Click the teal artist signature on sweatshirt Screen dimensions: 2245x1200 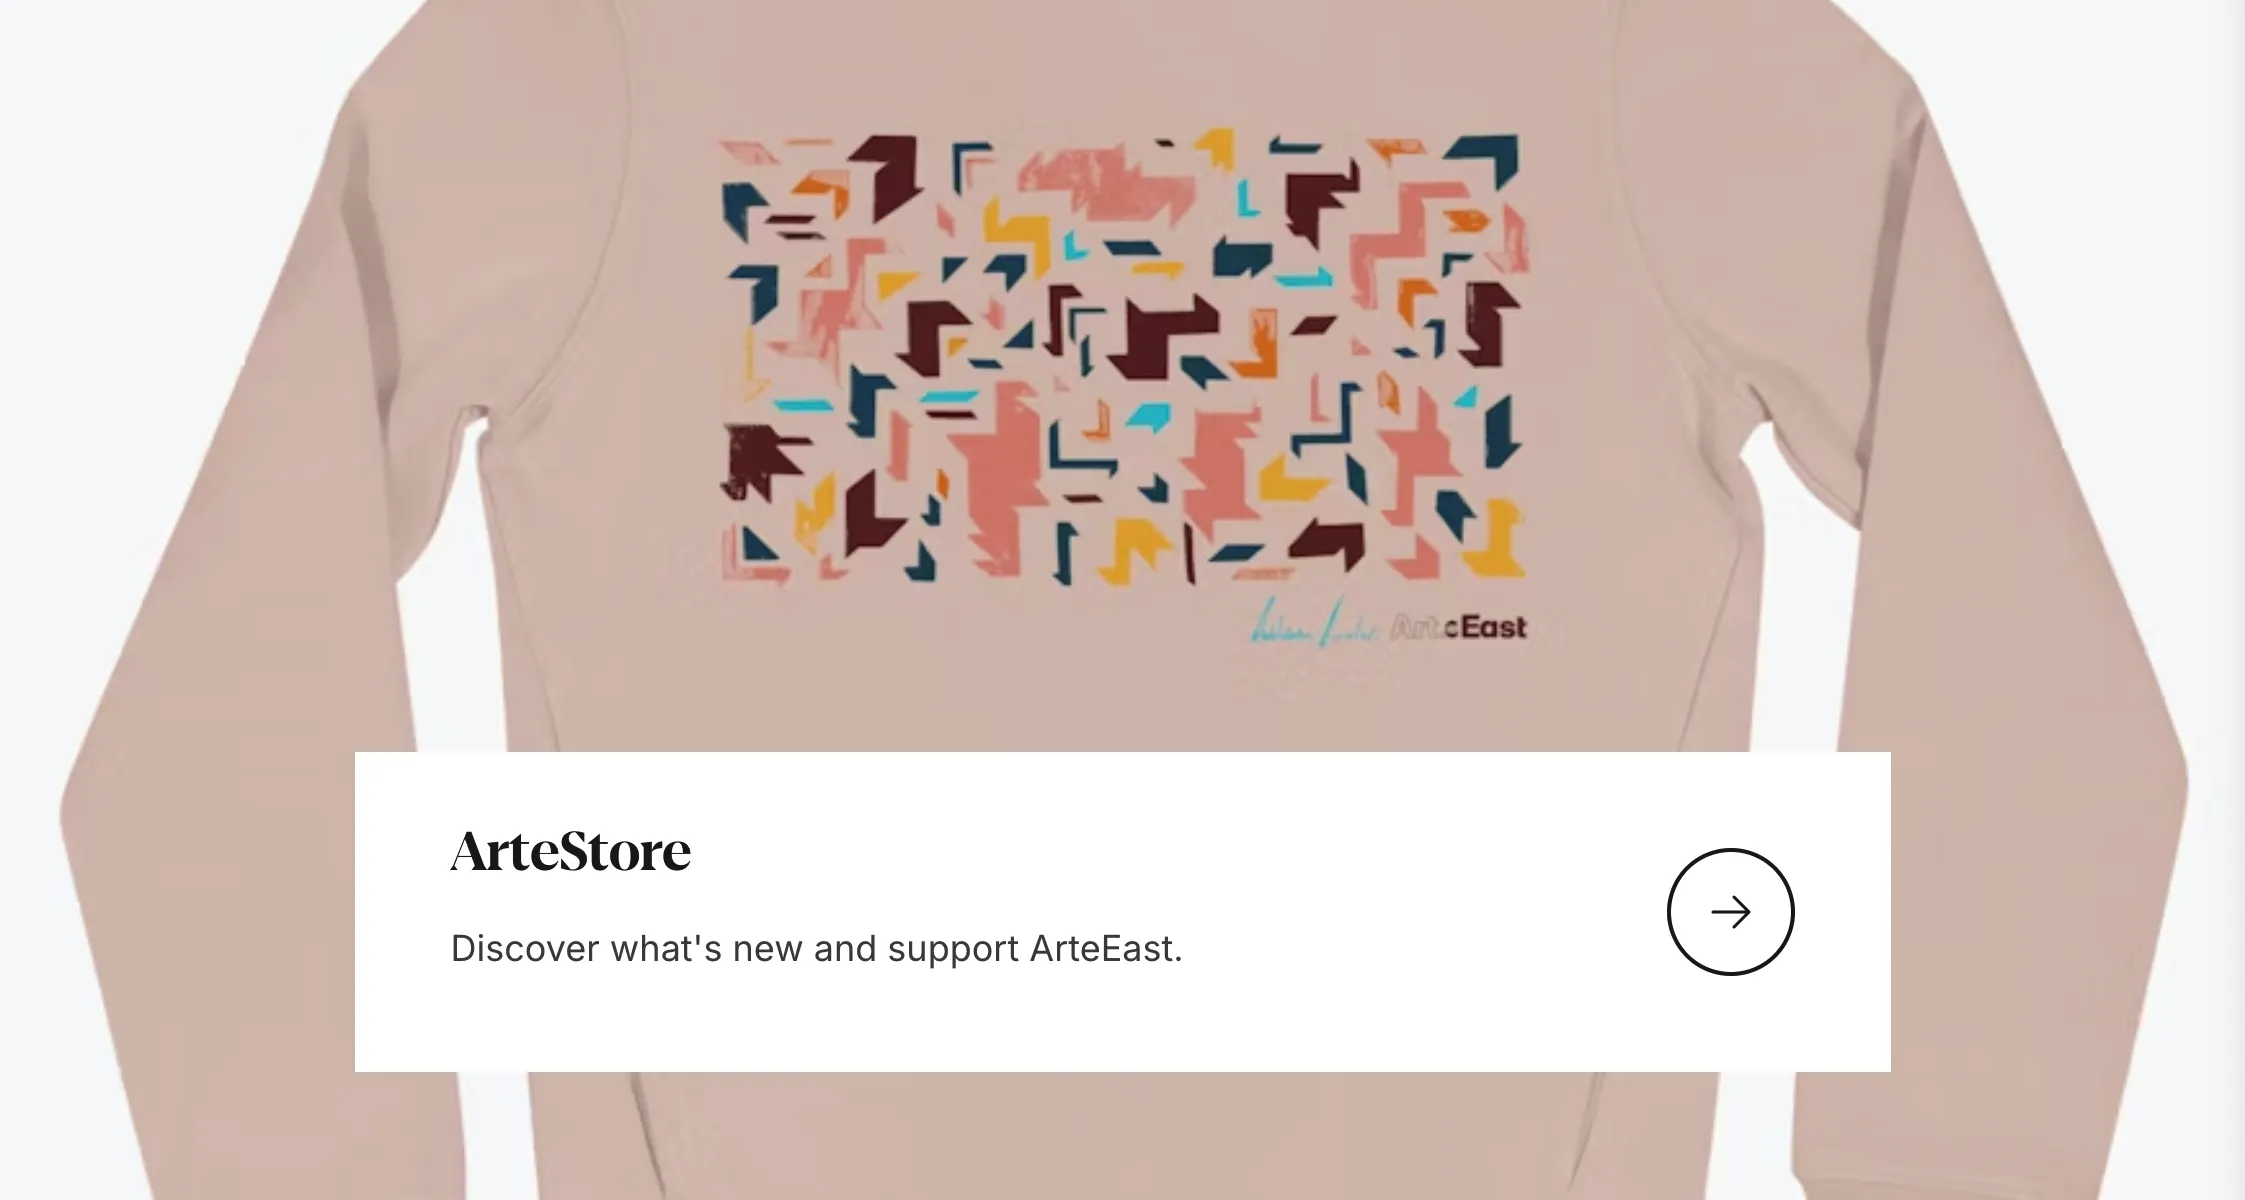(x=1315, y=628)
